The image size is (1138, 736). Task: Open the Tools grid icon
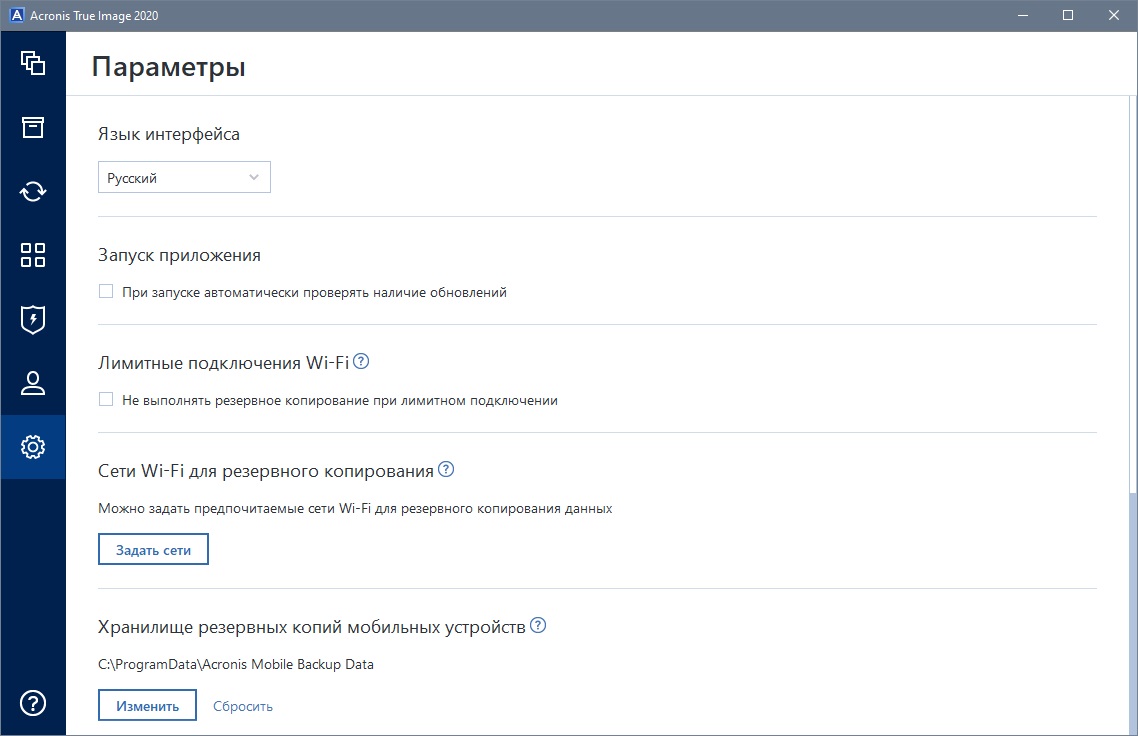pos(33,255)
